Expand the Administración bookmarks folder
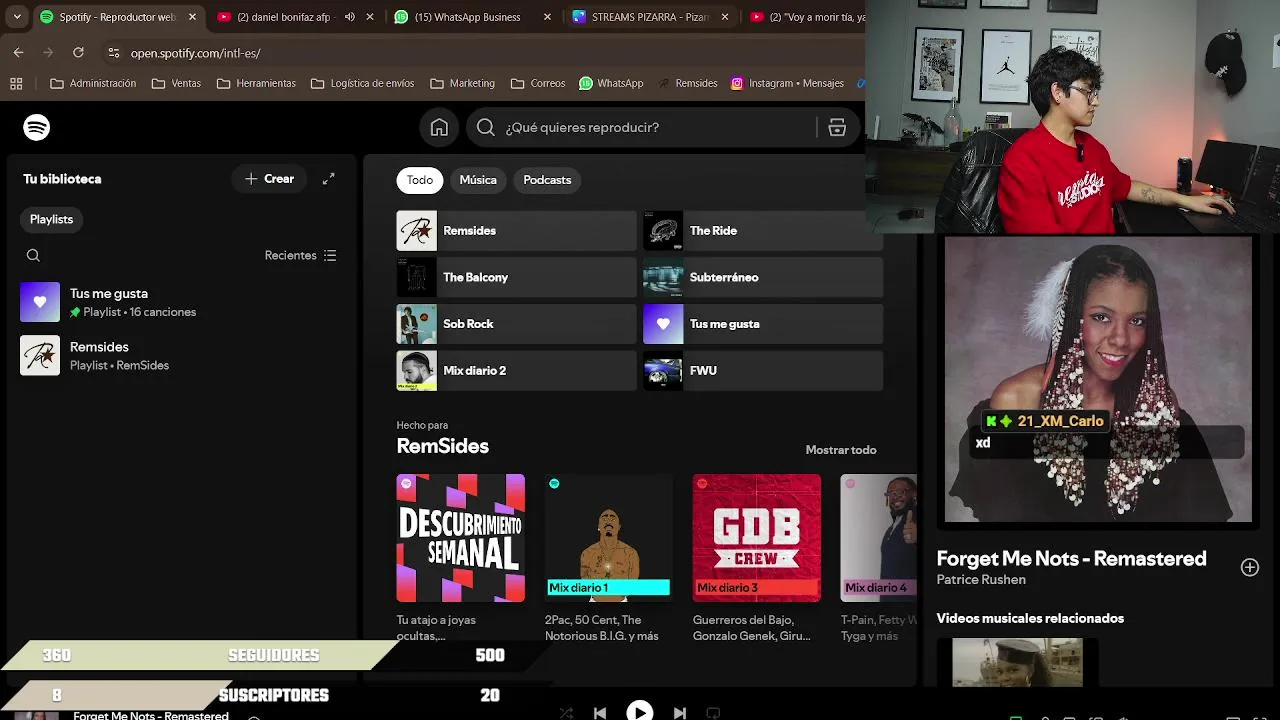The width and height of the screenshot is (1280, 720). pos(93,83)
